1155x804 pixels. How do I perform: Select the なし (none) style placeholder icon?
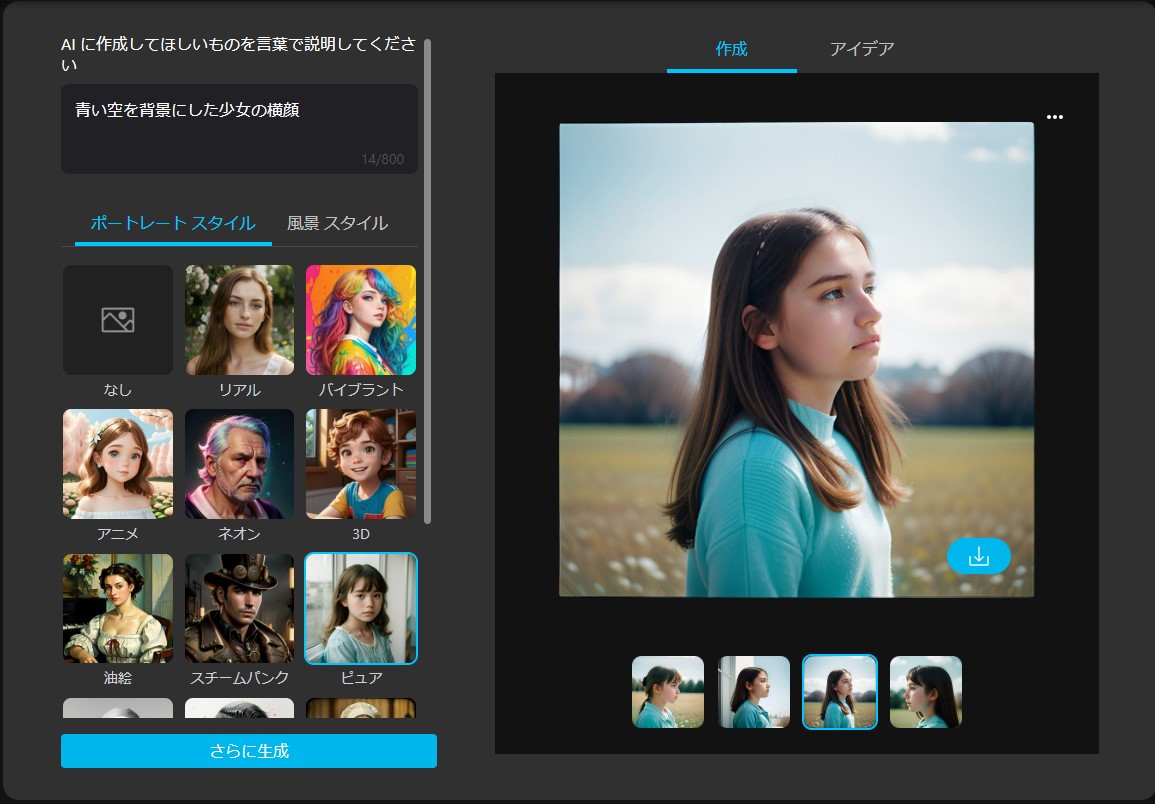(x=118, y=320)
